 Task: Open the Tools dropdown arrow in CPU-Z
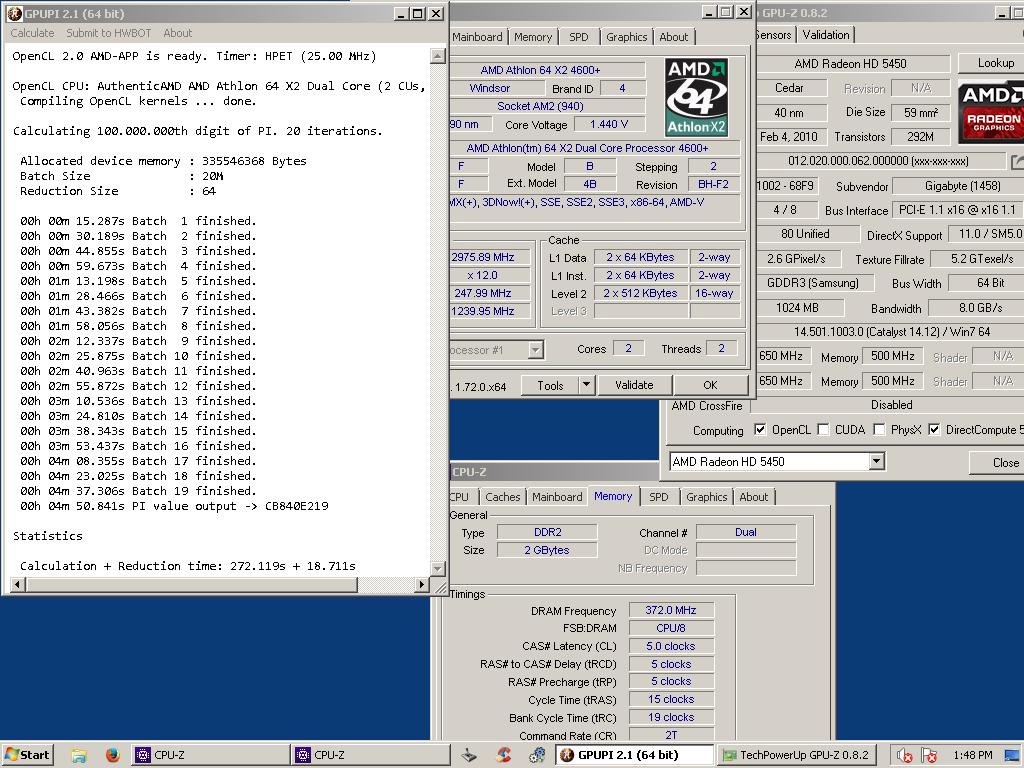pos(586,385)
